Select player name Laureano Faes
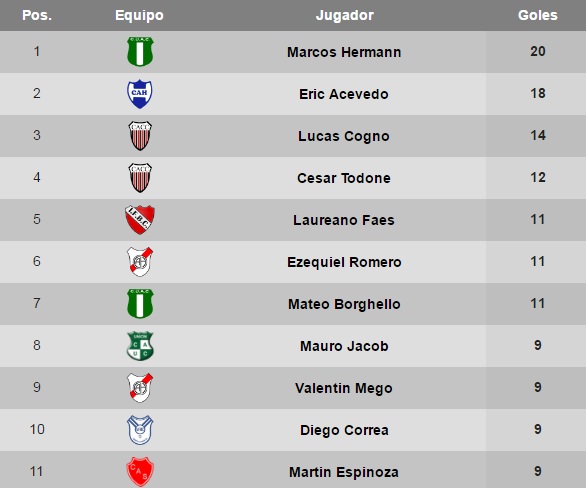 point(344,220)
